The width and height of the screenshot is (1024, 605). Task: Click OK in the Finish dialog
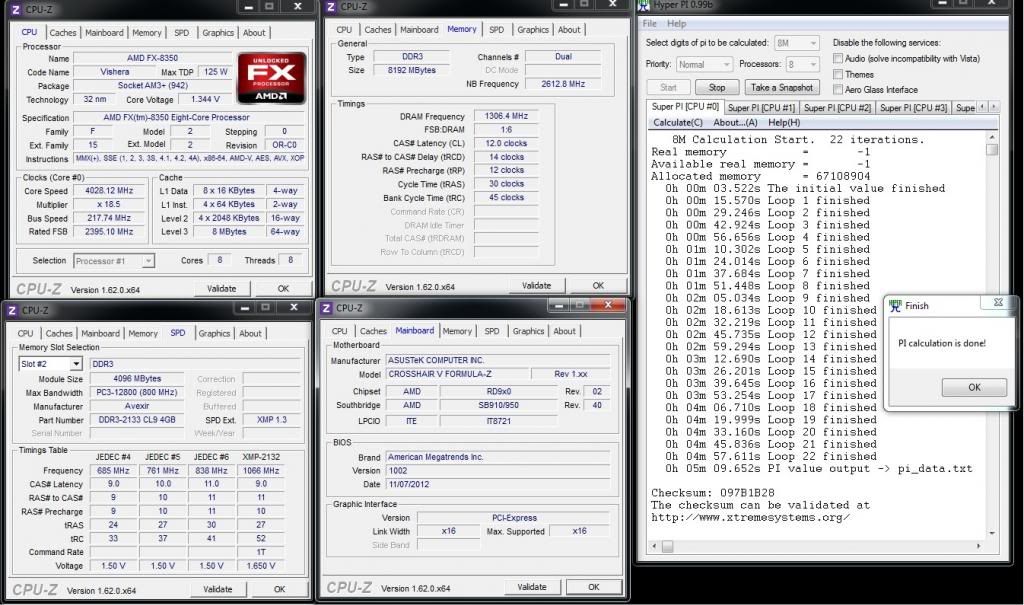[x=973, y=387]
